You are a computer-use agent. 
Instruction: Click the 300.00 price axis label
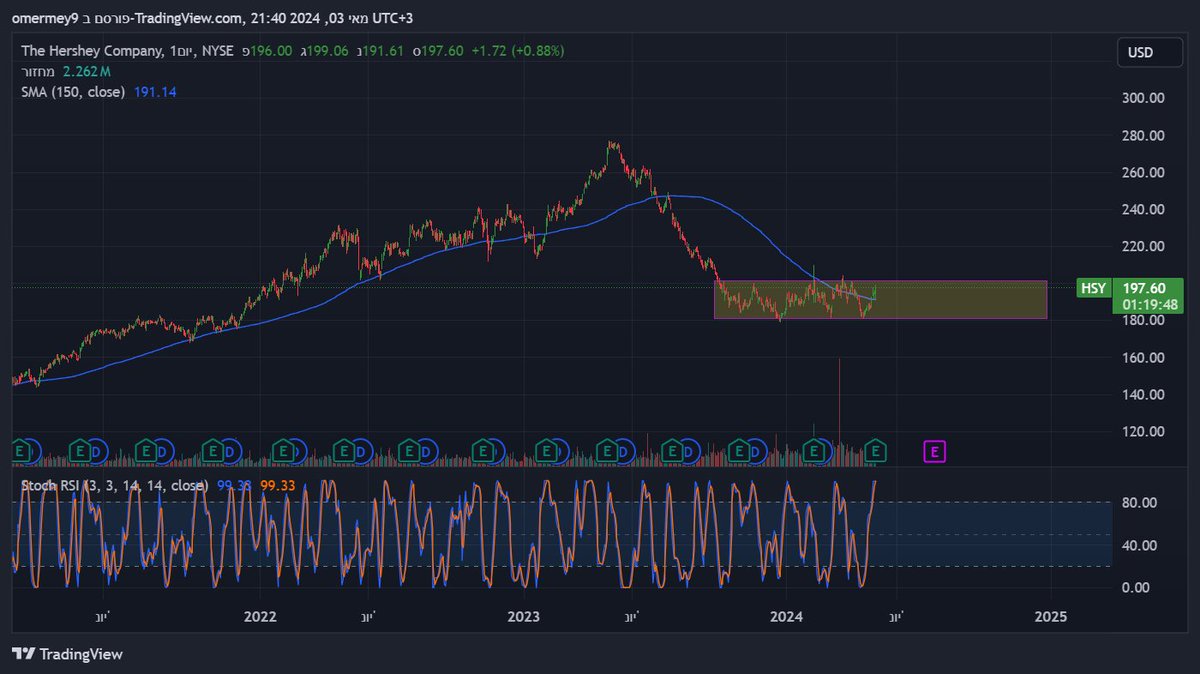click(1144, 98)
